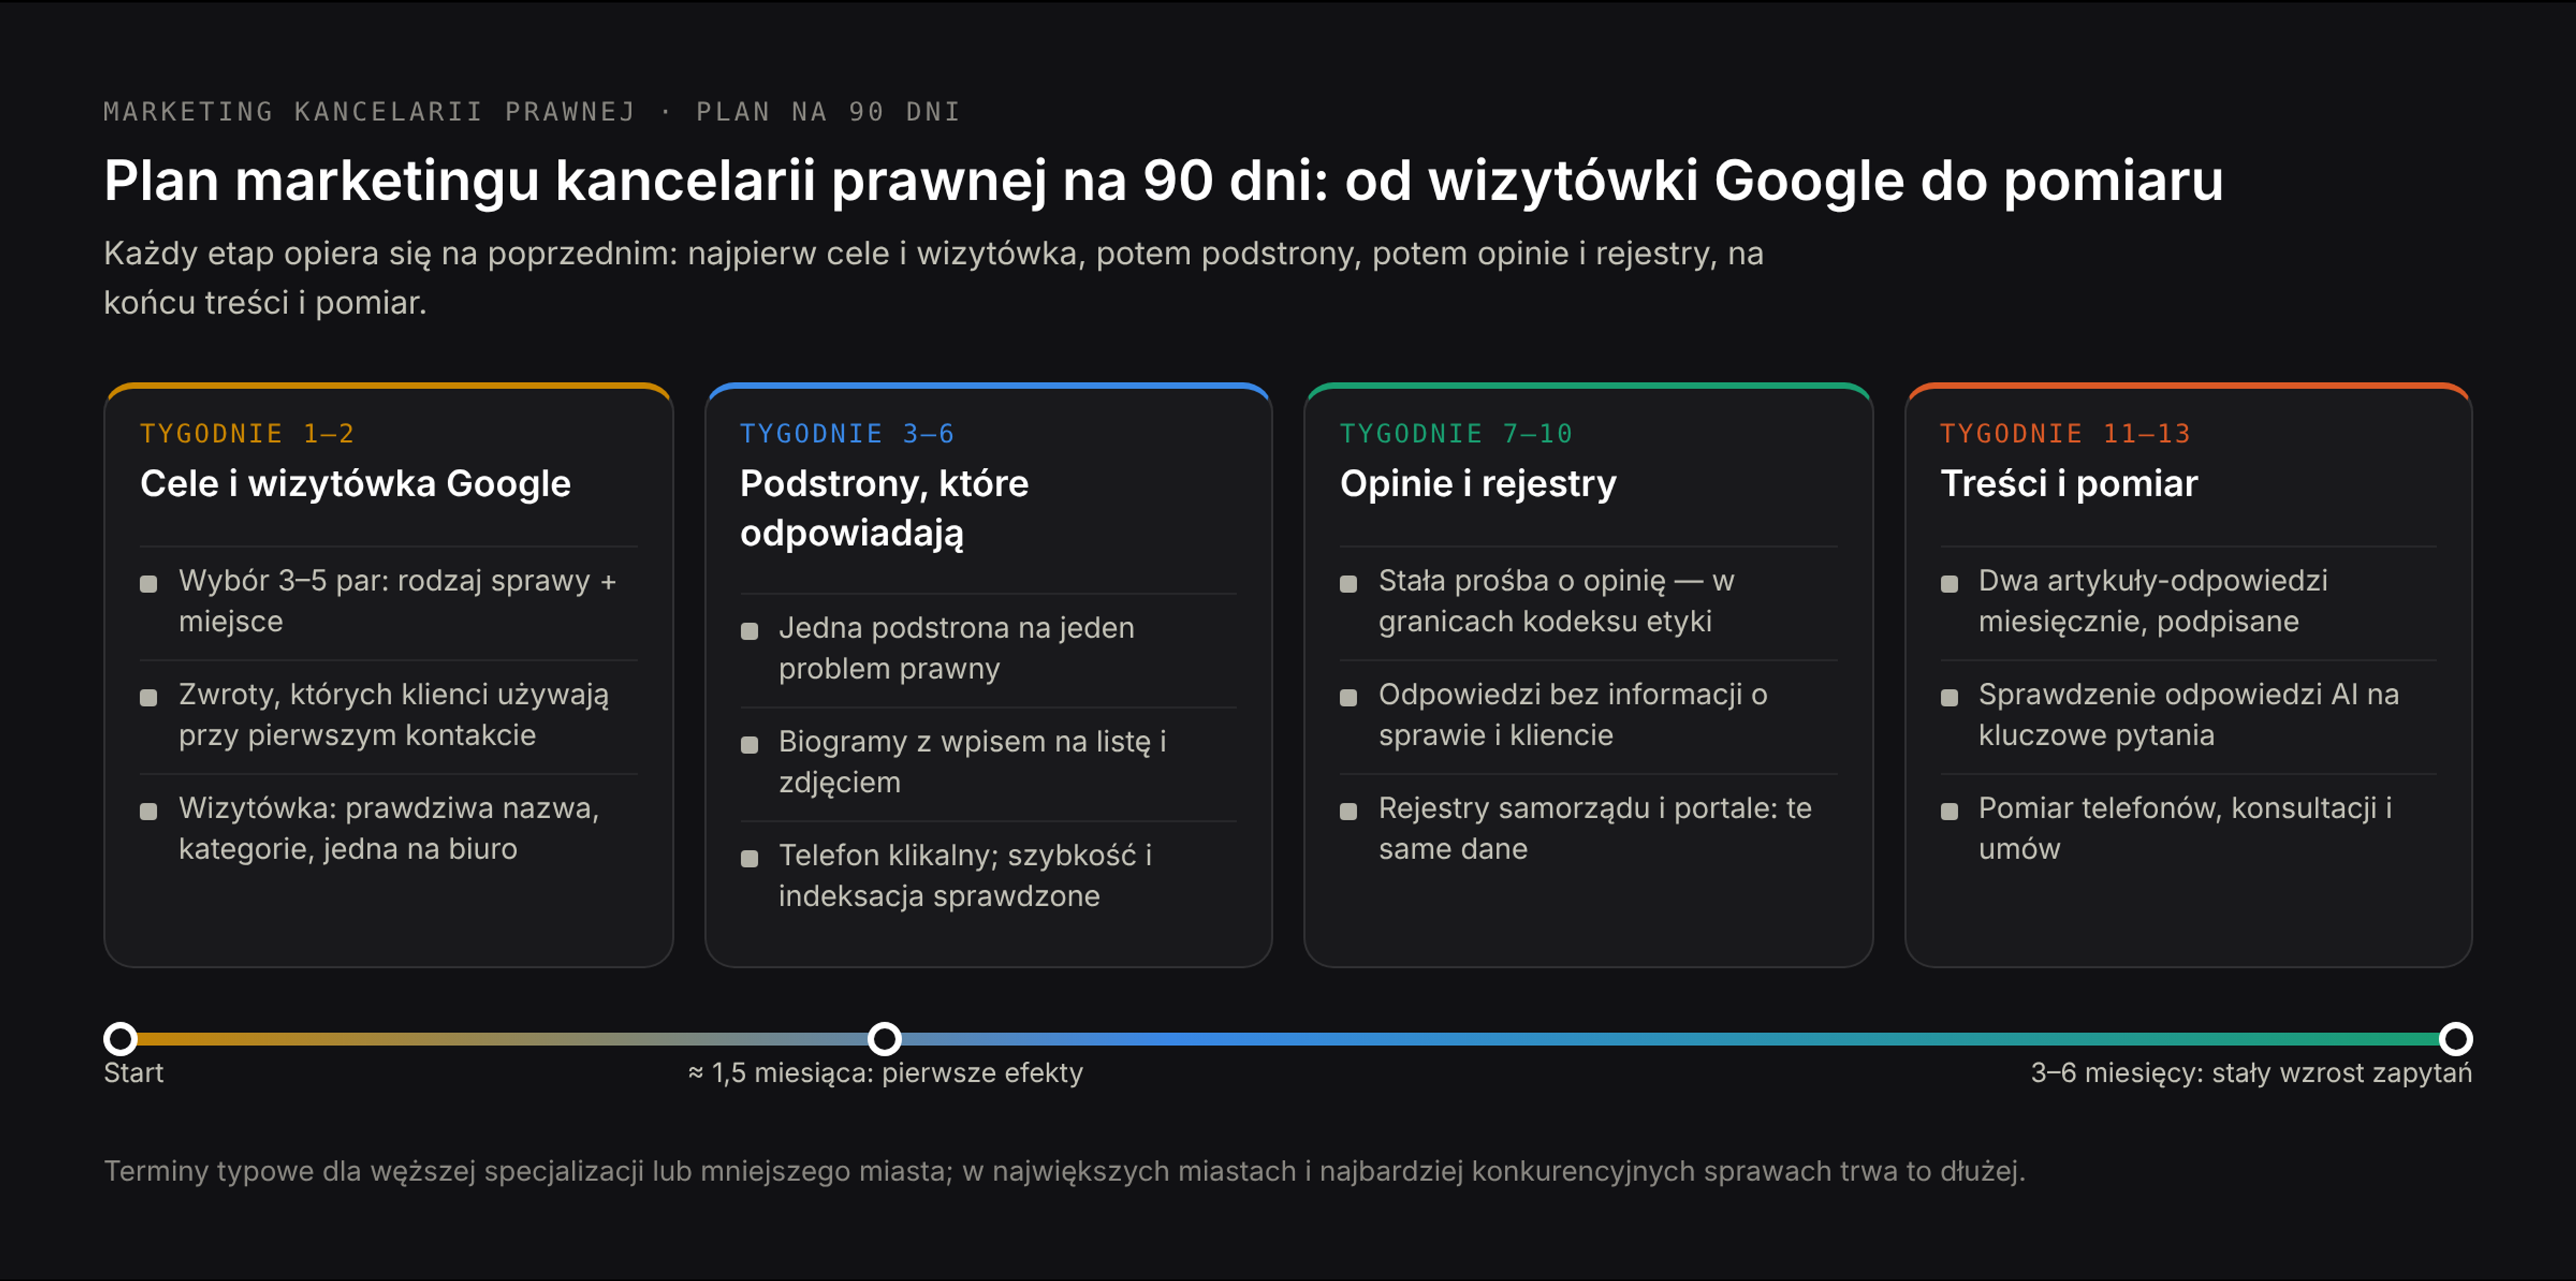
Task: Click bullet square beside 'Jedna podstrona'
Action: point(749,631)
